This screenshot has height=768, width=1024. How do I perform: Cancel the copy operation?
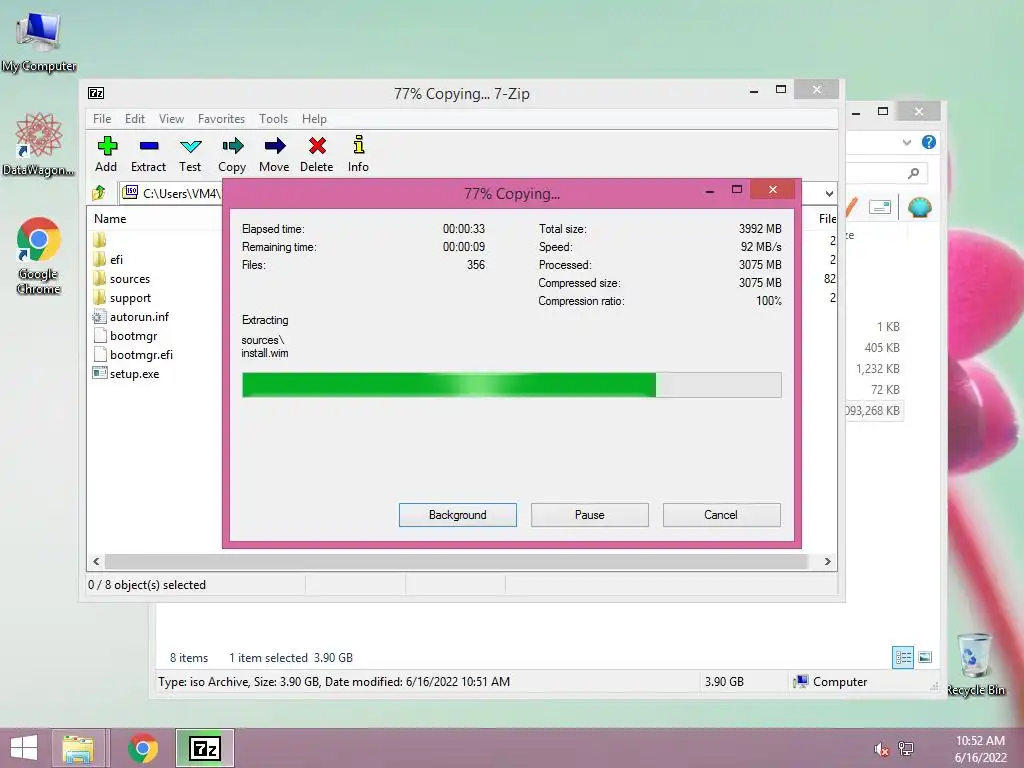(722, 515)
